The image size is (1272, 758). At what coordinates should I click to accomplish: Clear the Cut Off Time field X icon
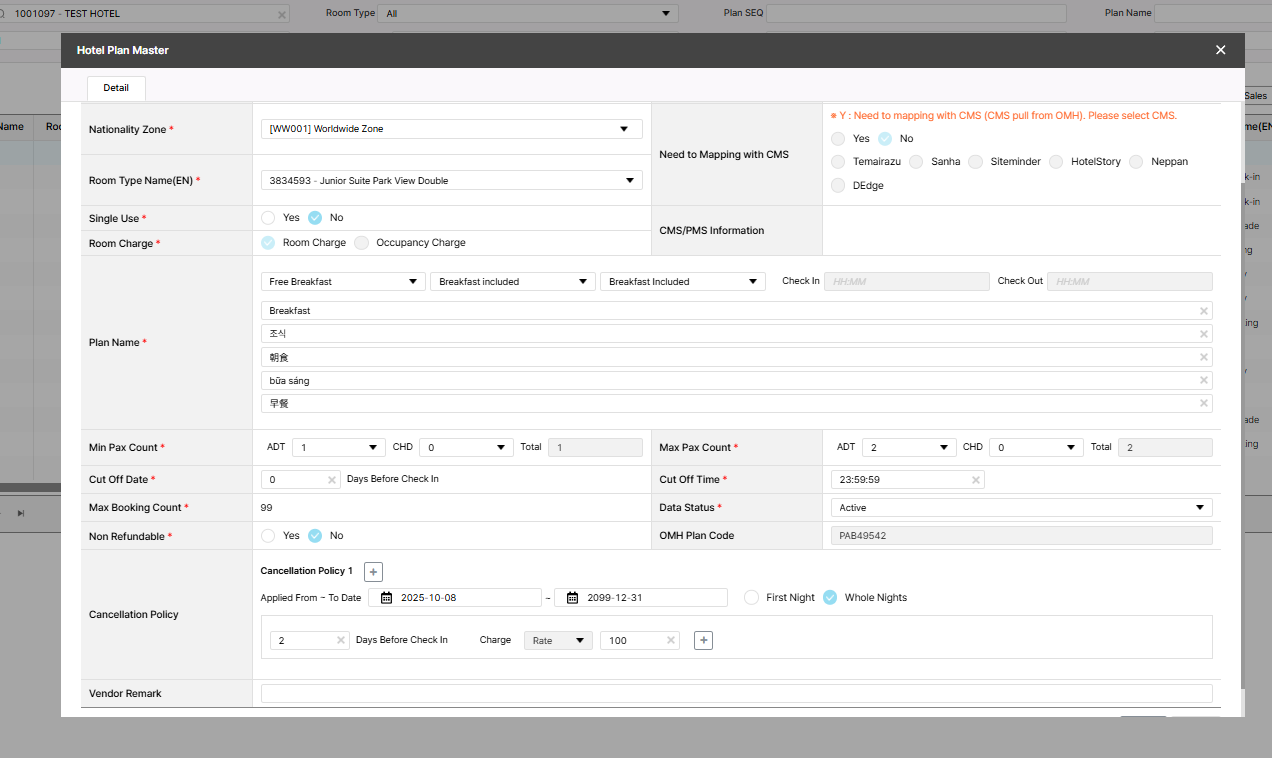pyautogui.click(x=975, y=480)
